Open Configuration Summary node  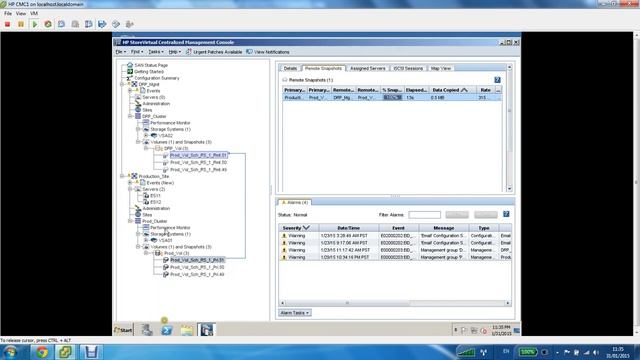coord(157,78)
